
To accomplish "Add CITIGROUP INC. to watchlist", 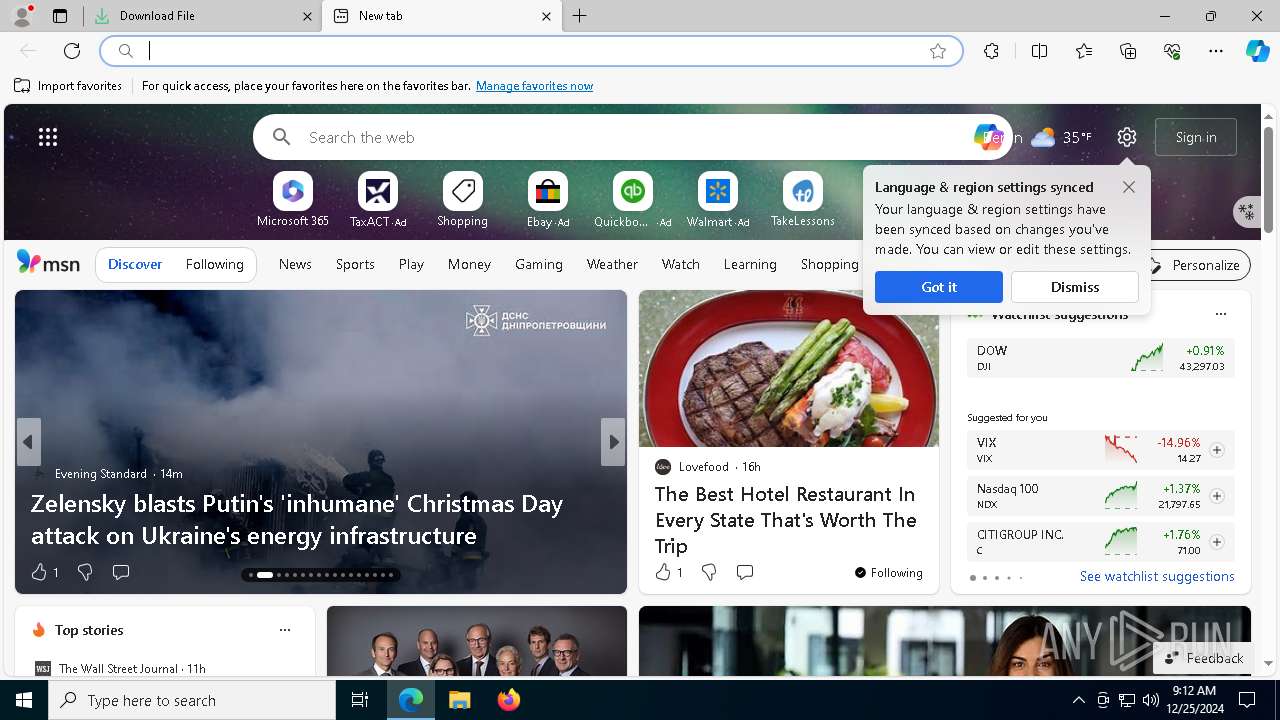I will coord(1217,542).
